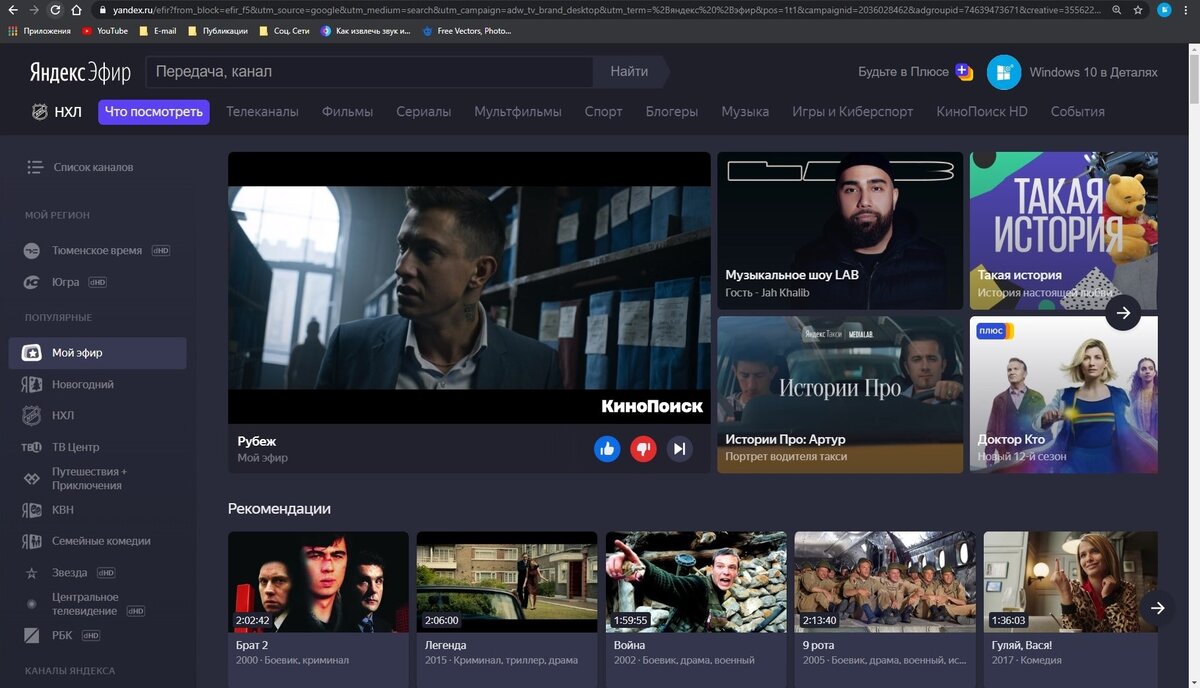
Task: Click the Югра channel icon
Action: click(x=32, y=282)
